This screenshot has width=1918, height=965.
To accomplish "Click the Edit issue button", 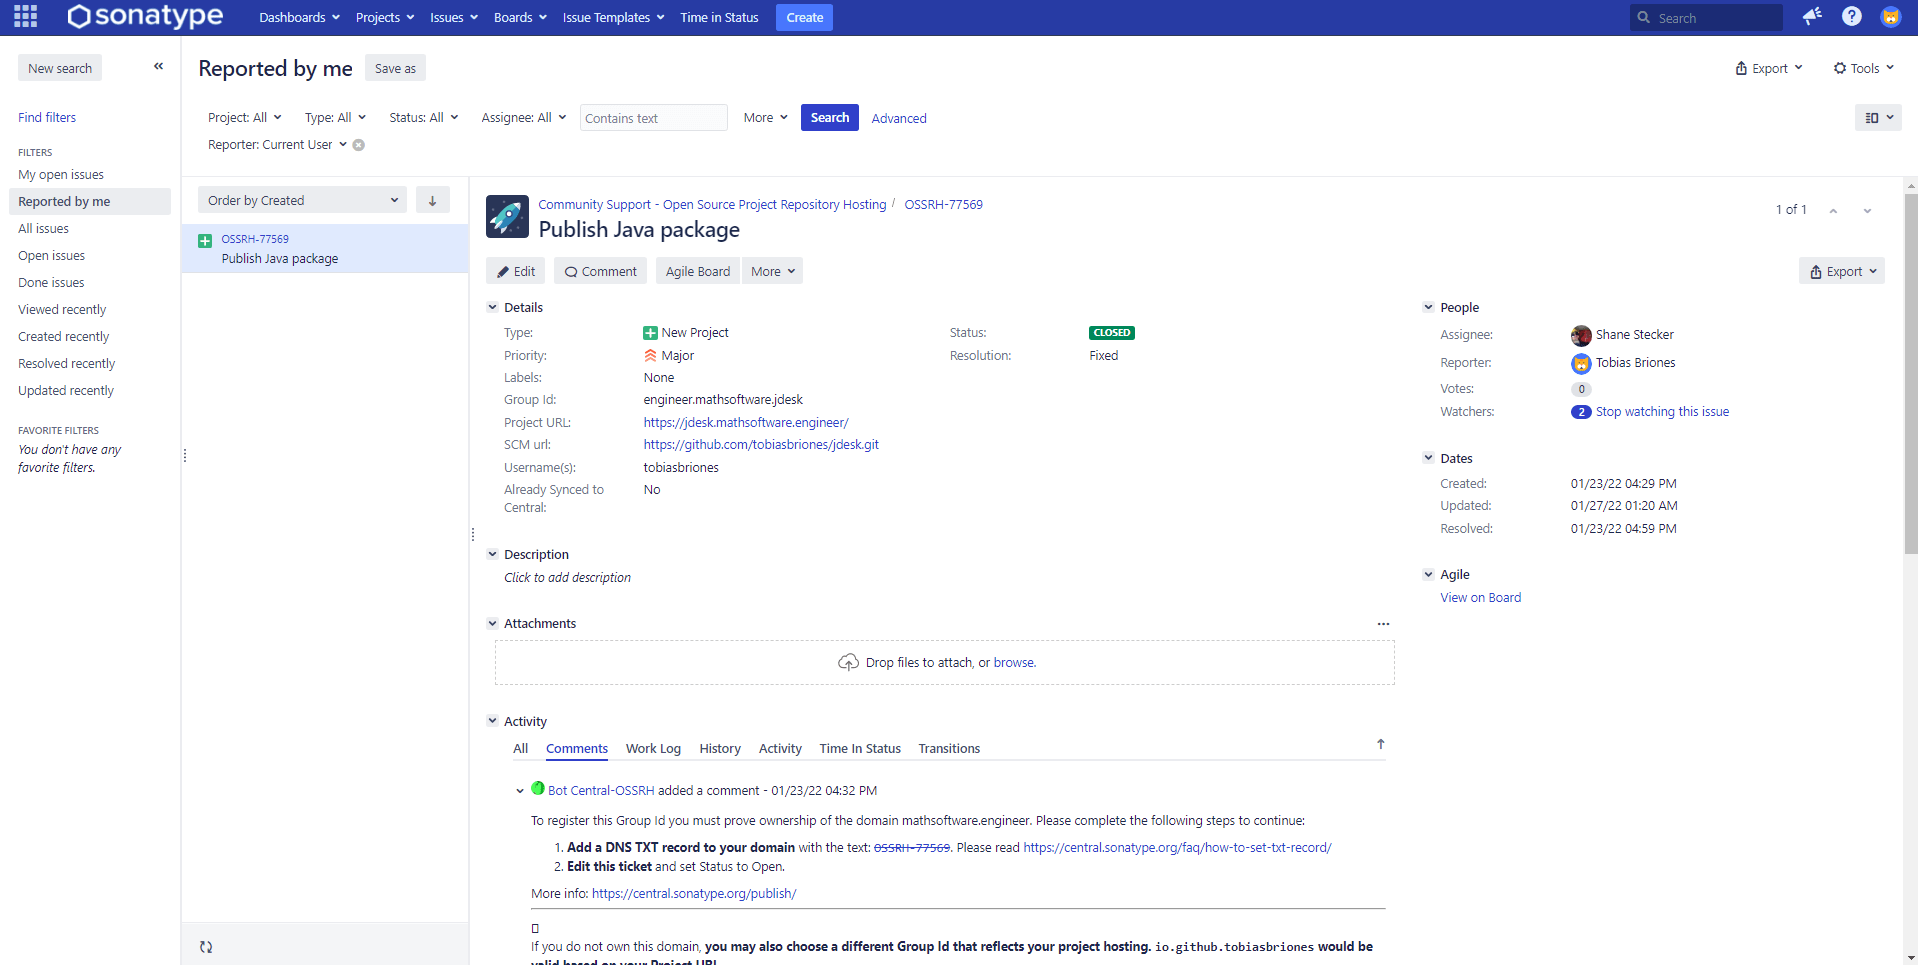I will click(516, 271).
